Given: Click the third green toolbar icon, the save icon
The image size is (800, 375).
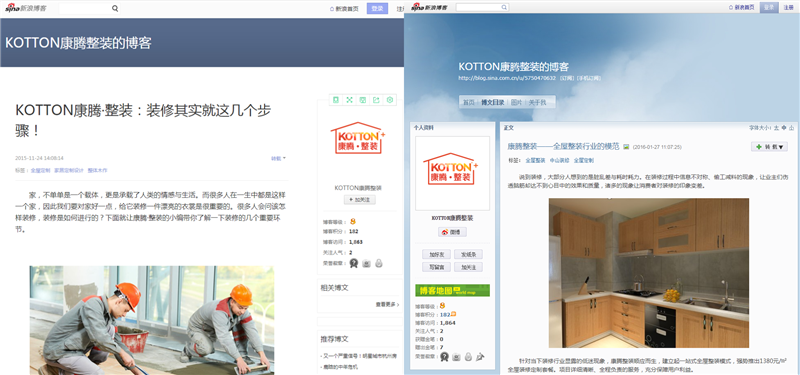Looking at the screenshot, I should 363,100.
